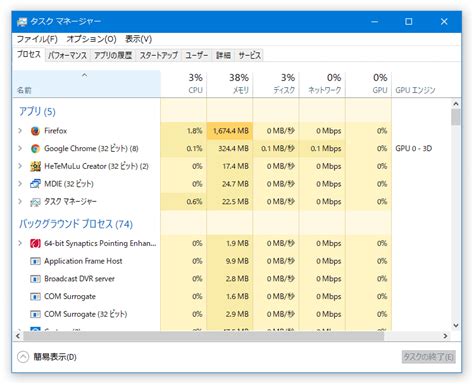The image size is (474, 385).
Task: Click the COM Surrogate icon
Action: click(x=35, y=296)
